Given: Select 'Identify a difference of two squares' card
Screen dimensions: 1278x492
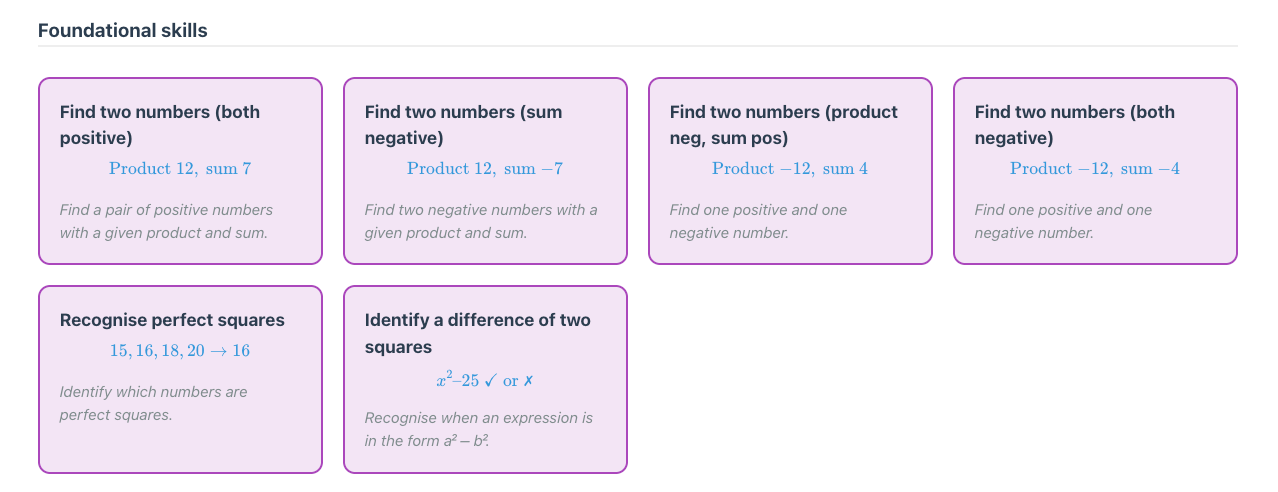Looking at the screenshot, I should click(x=485, y=379).
